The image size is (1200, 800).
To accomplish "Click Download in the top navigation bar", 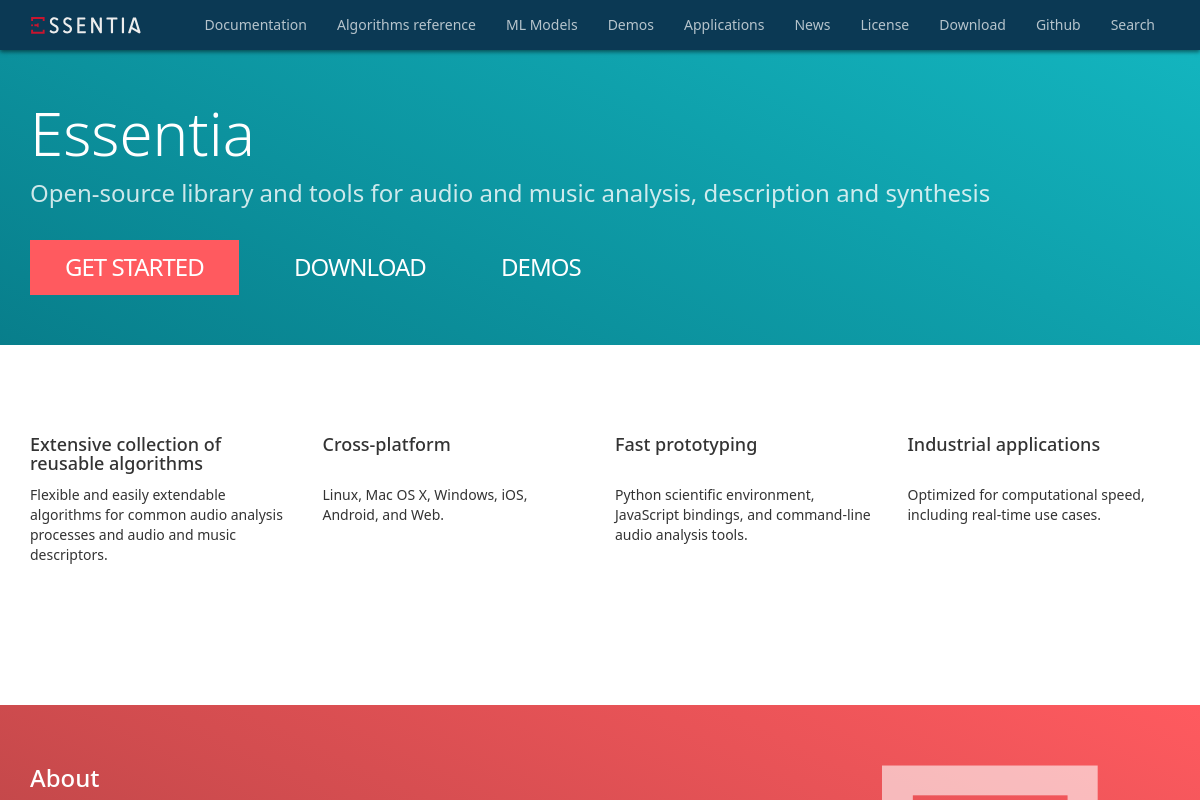I will coord(972,25).
